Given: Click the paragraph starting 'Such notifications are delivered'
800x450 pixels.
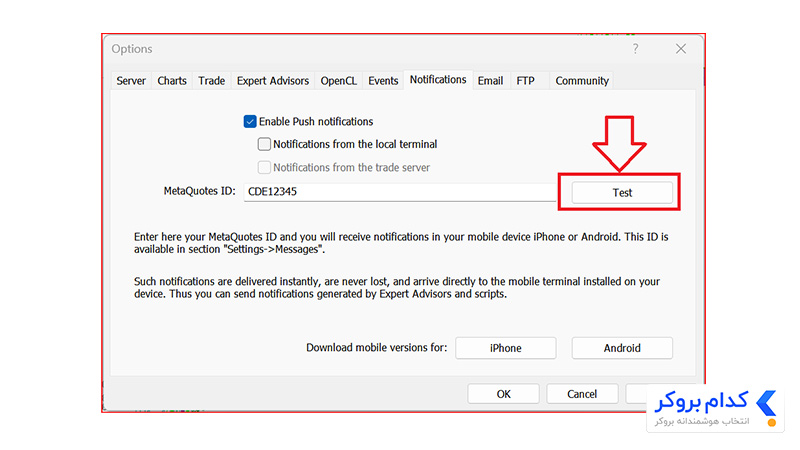Looking at the screenshot, I should point(397,288).
